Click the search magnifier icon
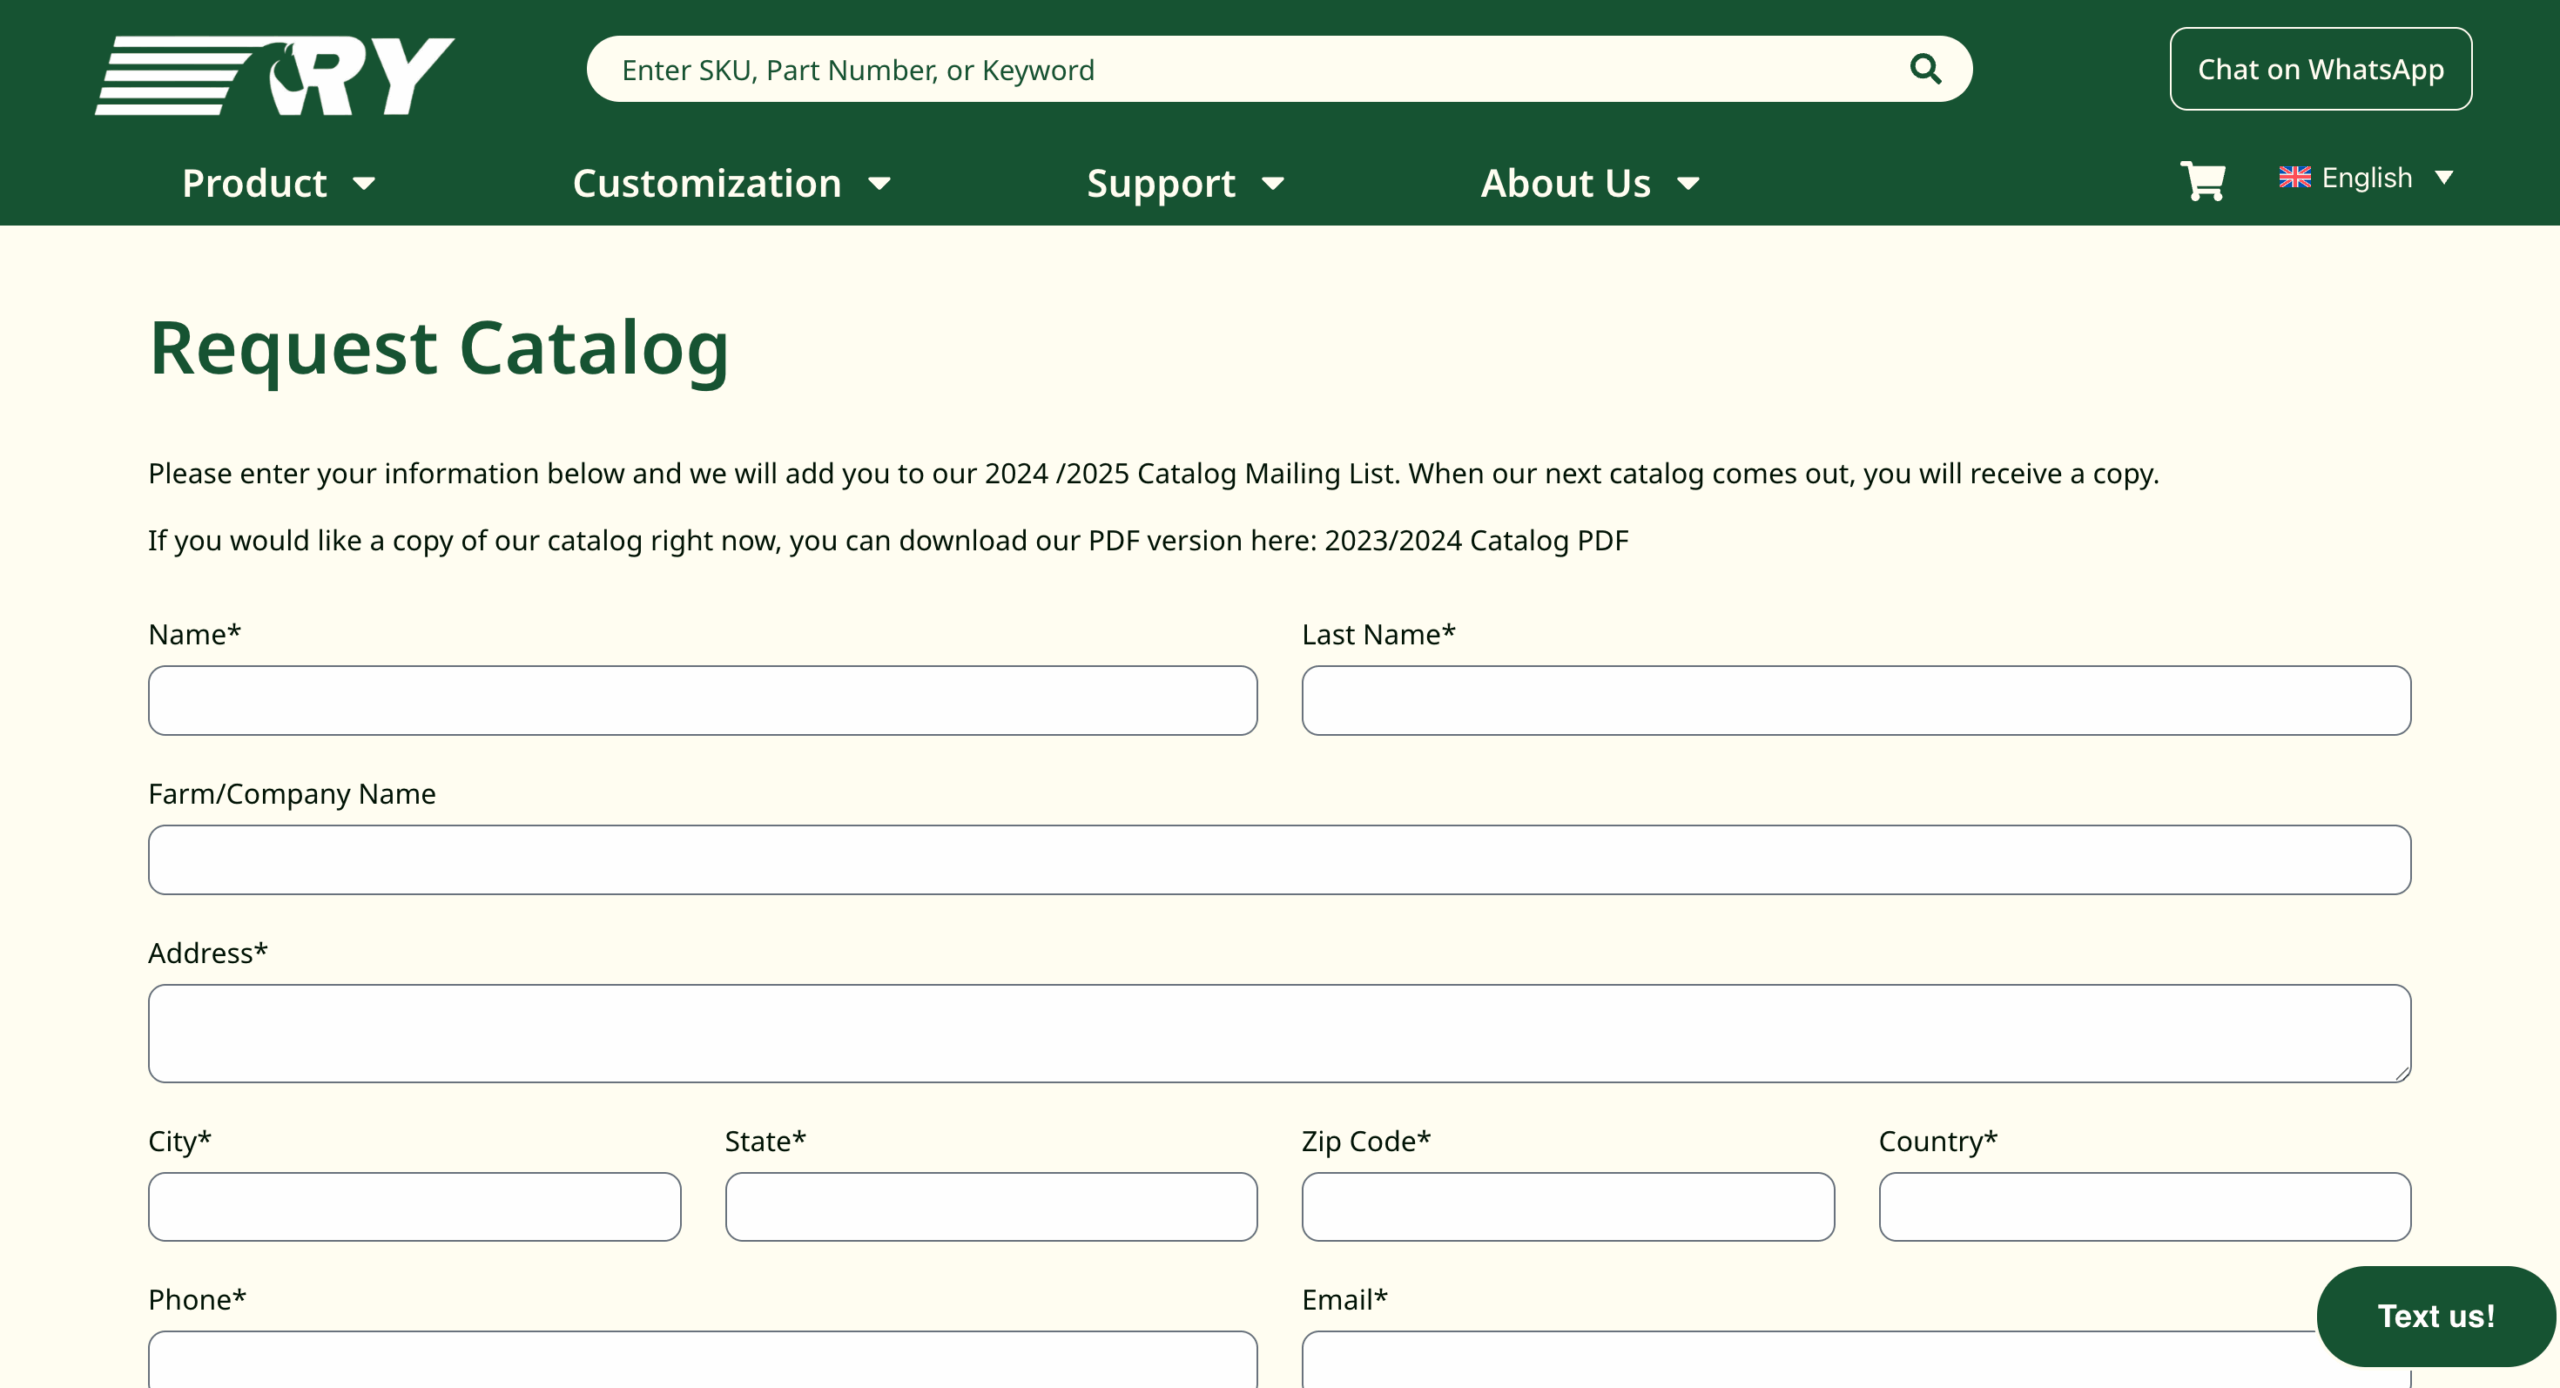Screen dimensions: 2560x1388 click(x=1924, y=69)
